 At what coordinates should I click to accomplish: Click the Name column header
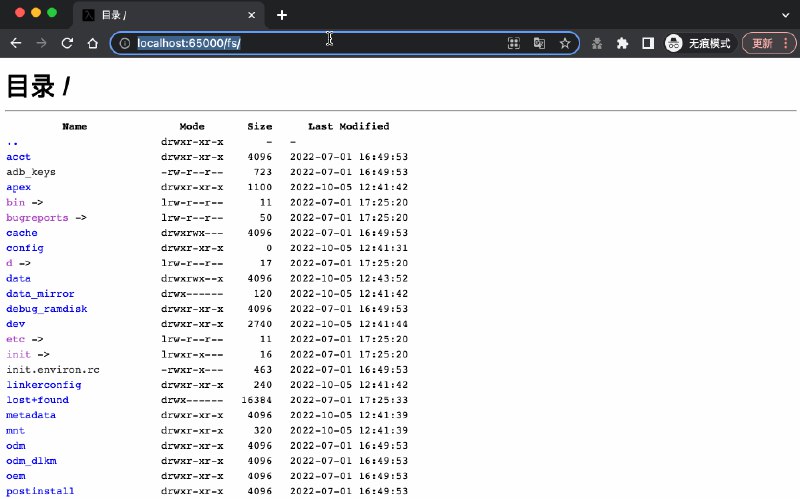pyautogui.click(x=74, y=127)
